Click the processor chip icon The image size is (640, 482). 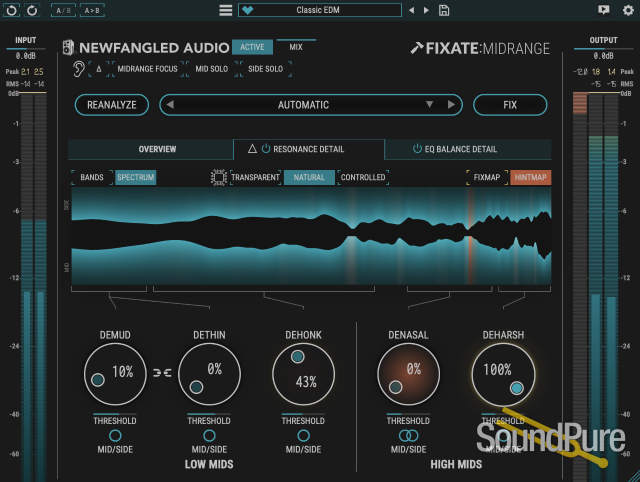coord(219,178)
